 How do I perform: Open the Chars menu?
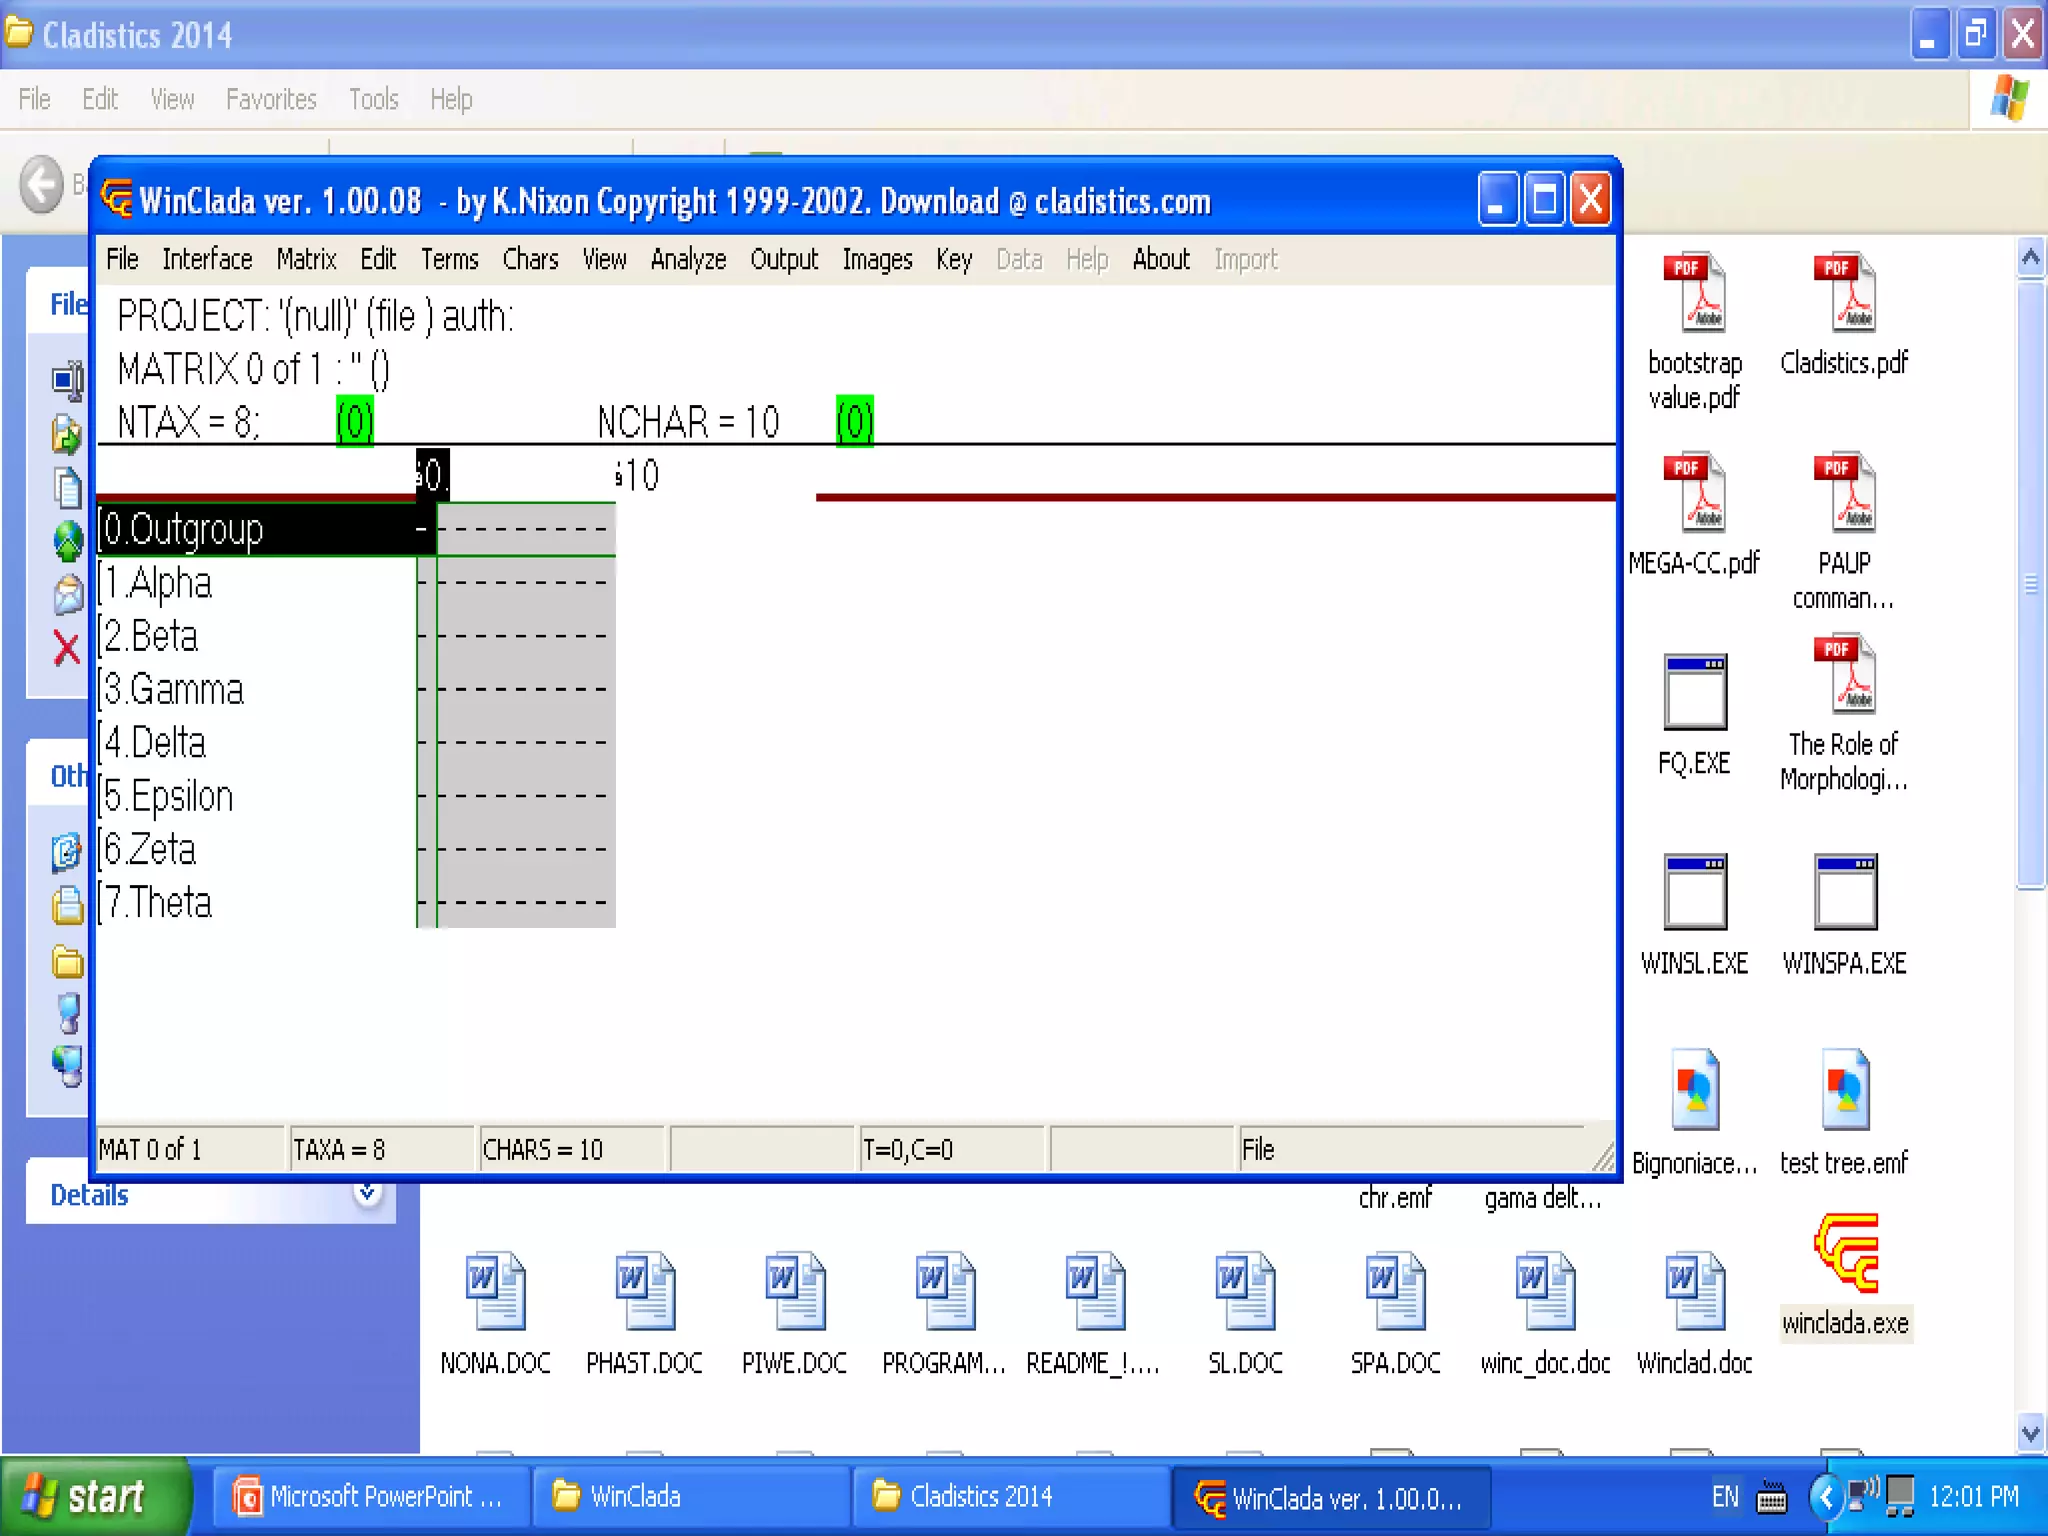tap(530, 260)
